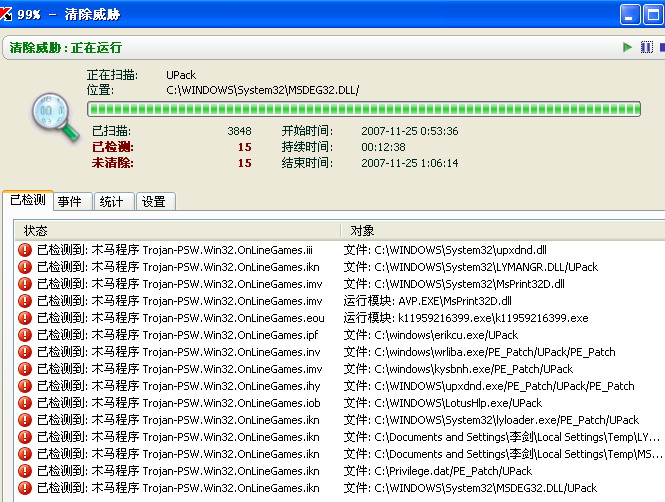Click alert icon for lyloader.exe row
The width and height of the screenshot is (665, 502).
click(x=25, y=420)
